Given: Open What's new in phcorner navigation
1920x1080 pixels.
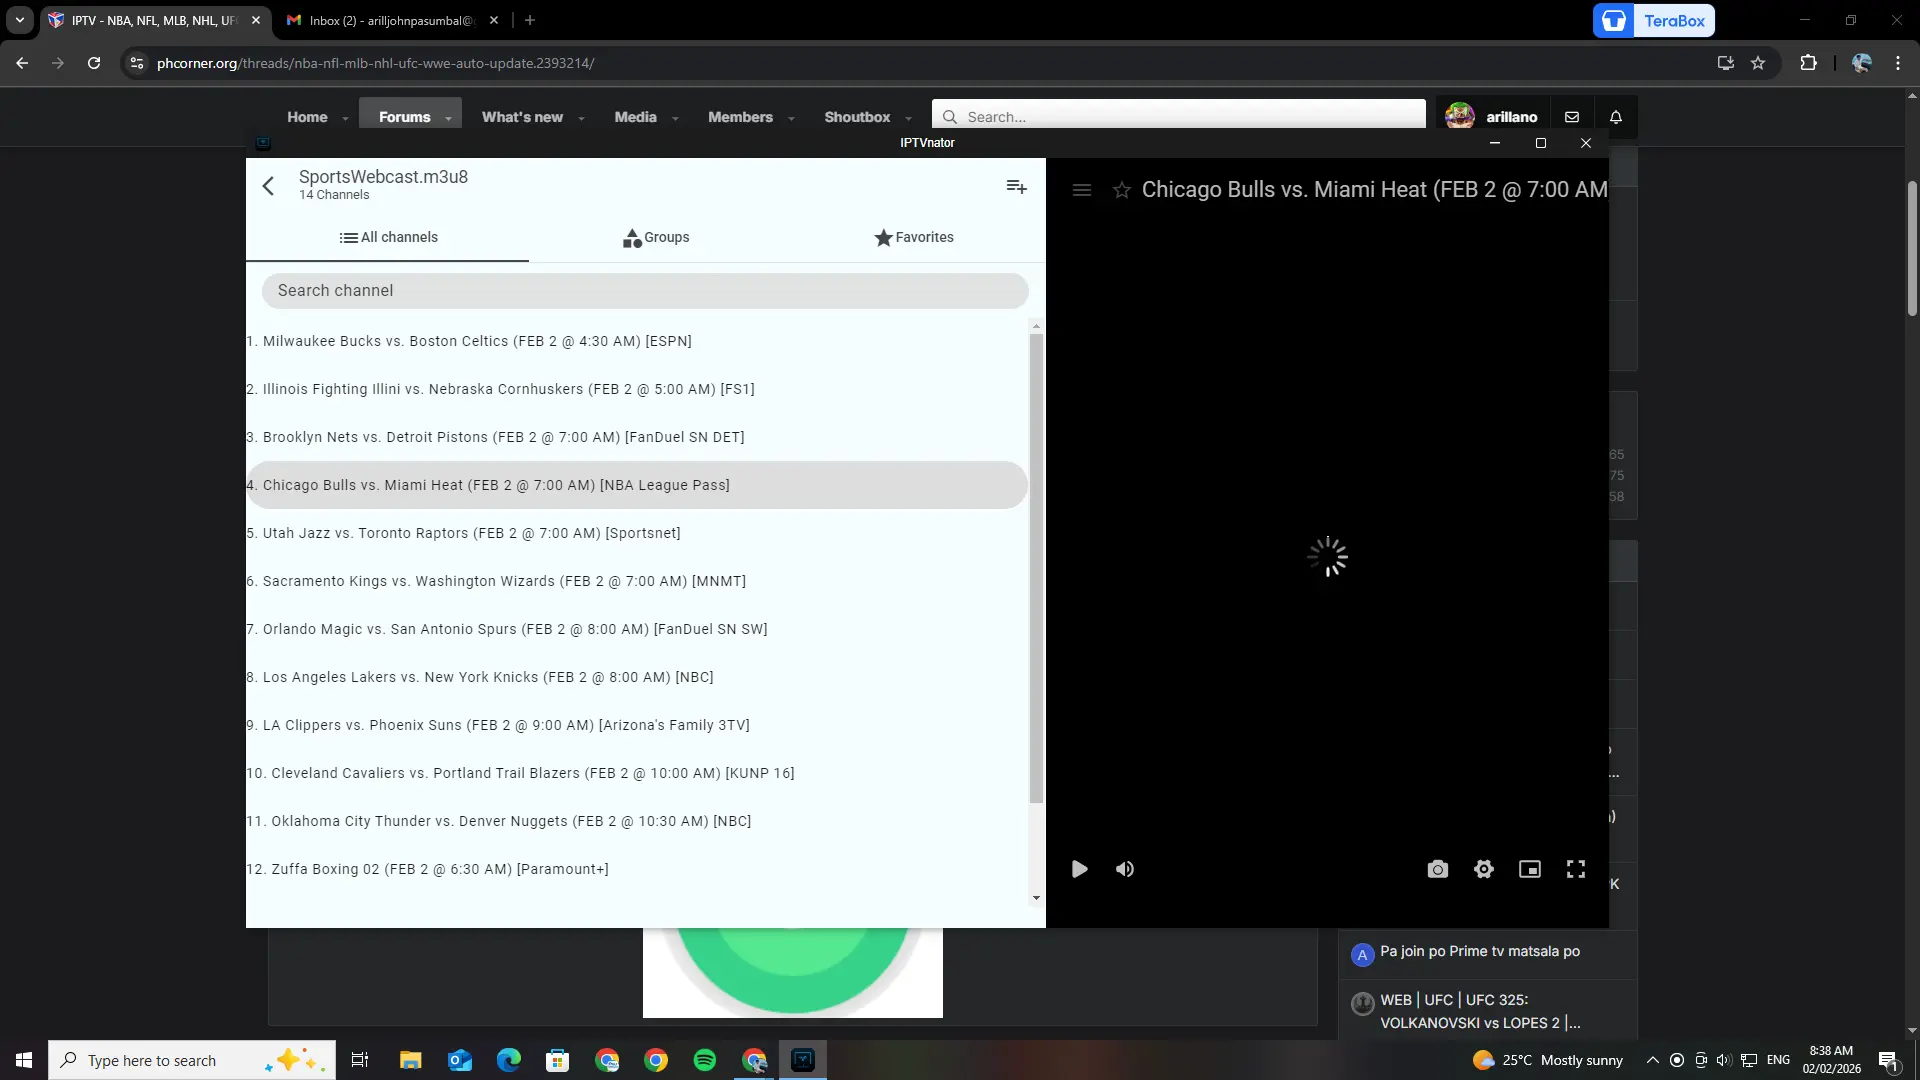Looking at the screenshot, I should tap(522, 117).
